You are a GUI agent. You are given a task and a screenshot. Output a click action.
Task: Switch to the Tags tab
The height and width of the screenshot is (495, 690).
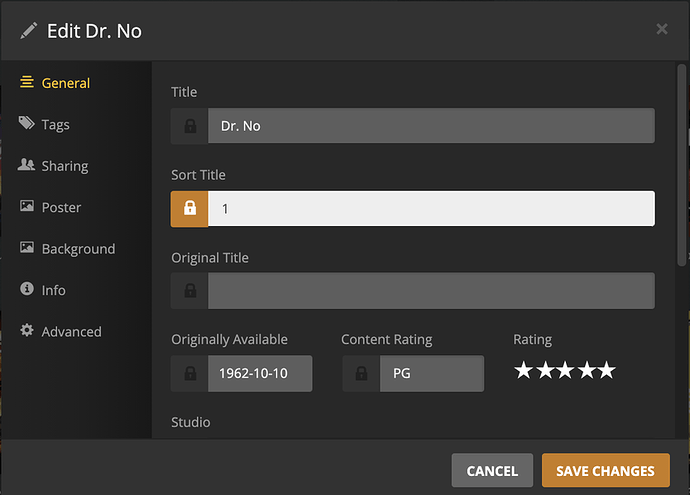coord(55,125)
